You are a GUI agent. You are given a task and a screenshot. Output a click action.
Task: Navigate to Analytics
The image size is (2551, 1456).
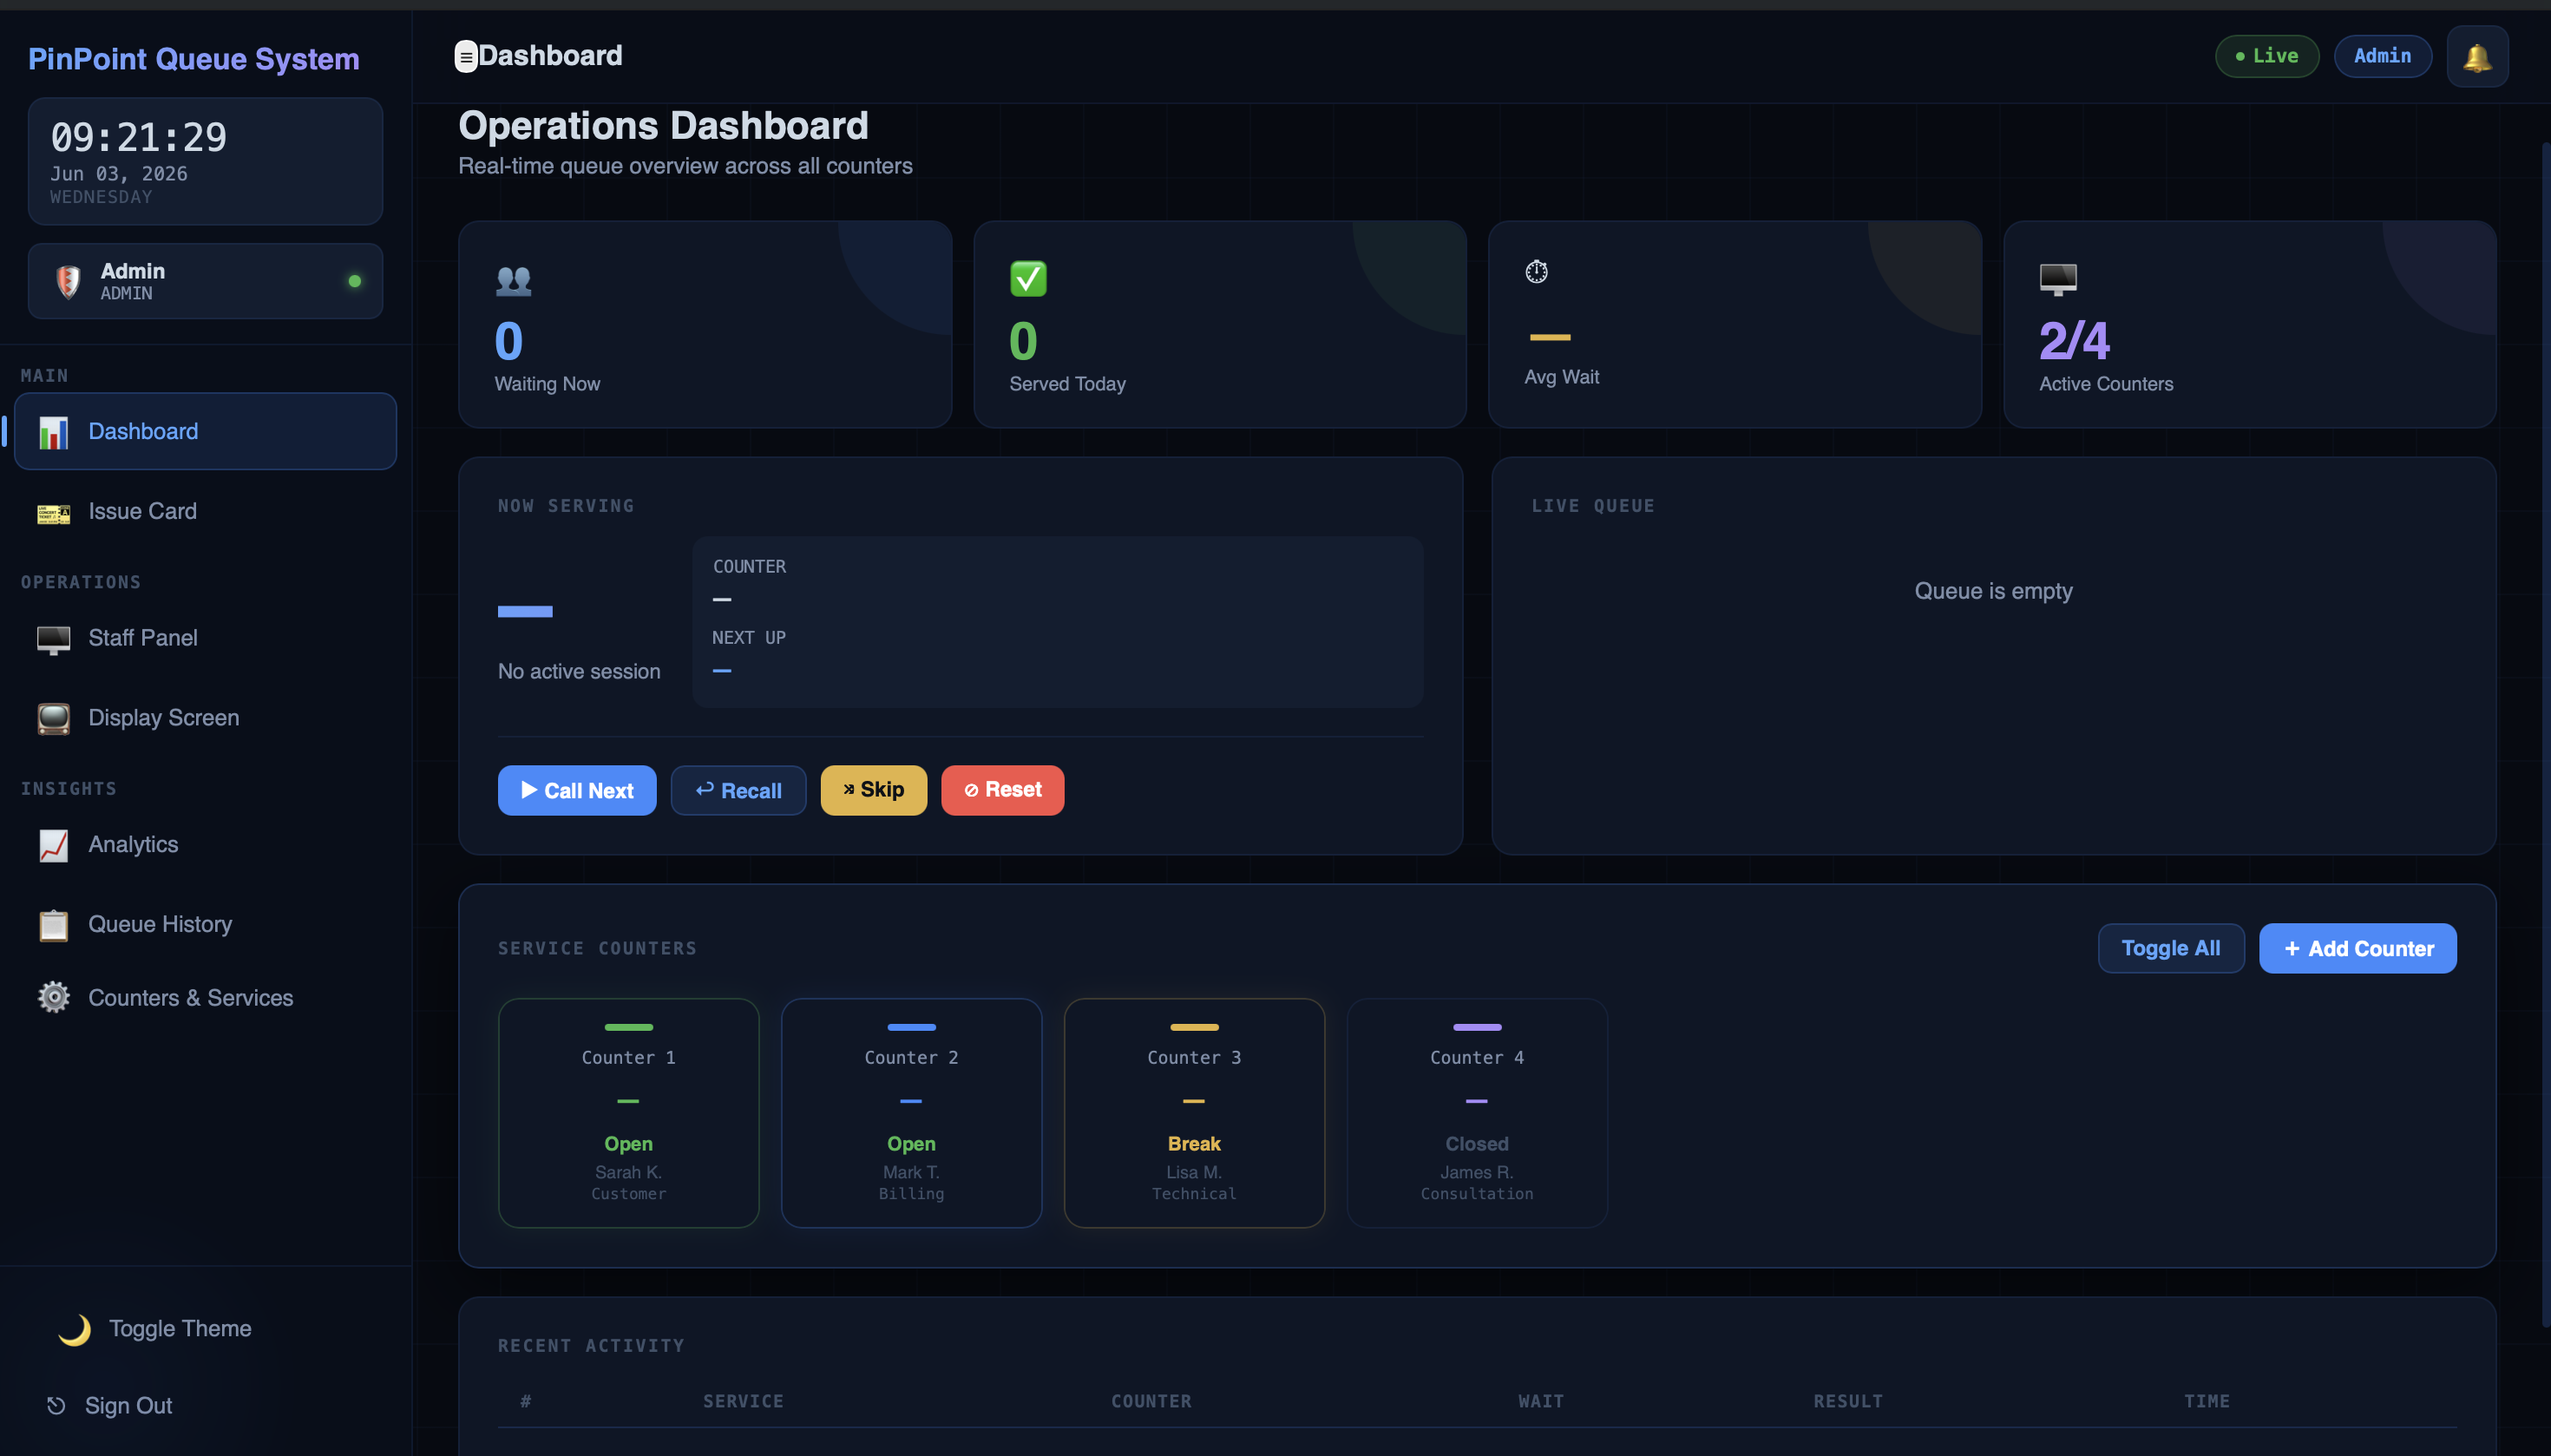tap(205, 845)
